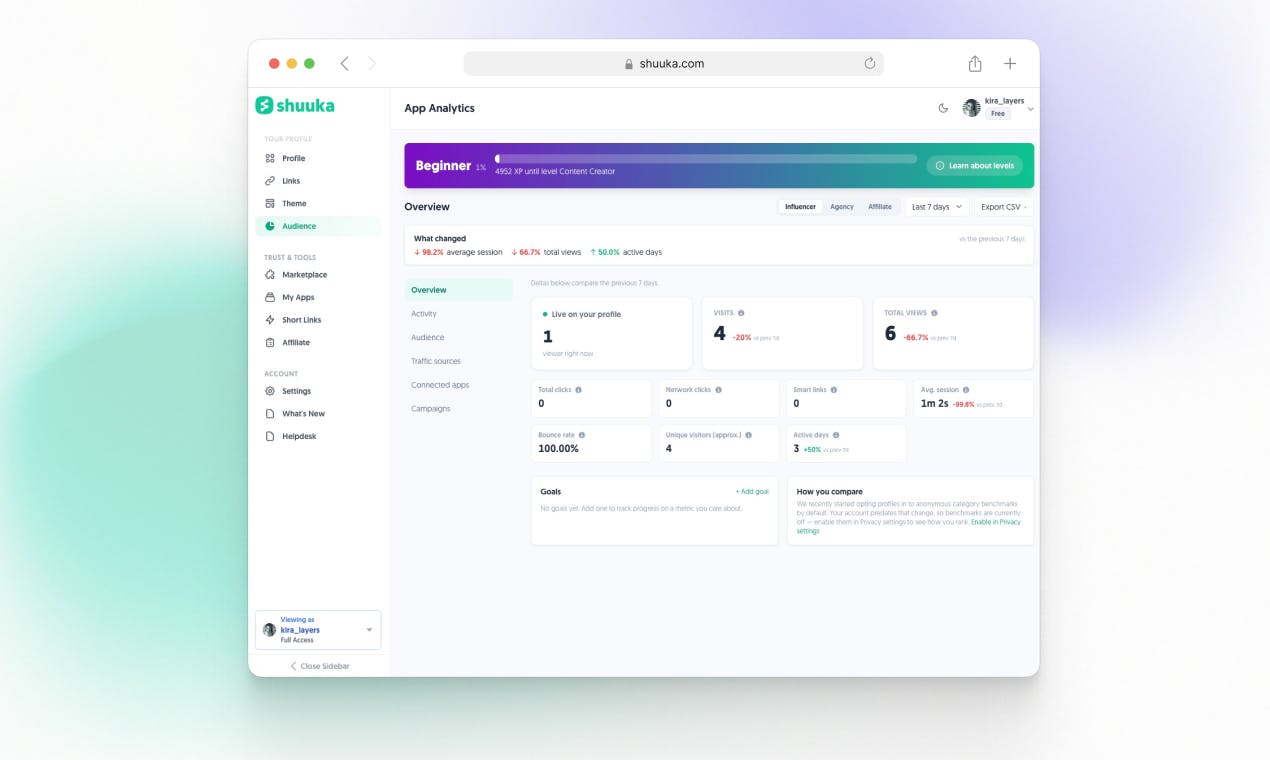
Task: Click the Links chain icon
Action: (x=270, y=181)
